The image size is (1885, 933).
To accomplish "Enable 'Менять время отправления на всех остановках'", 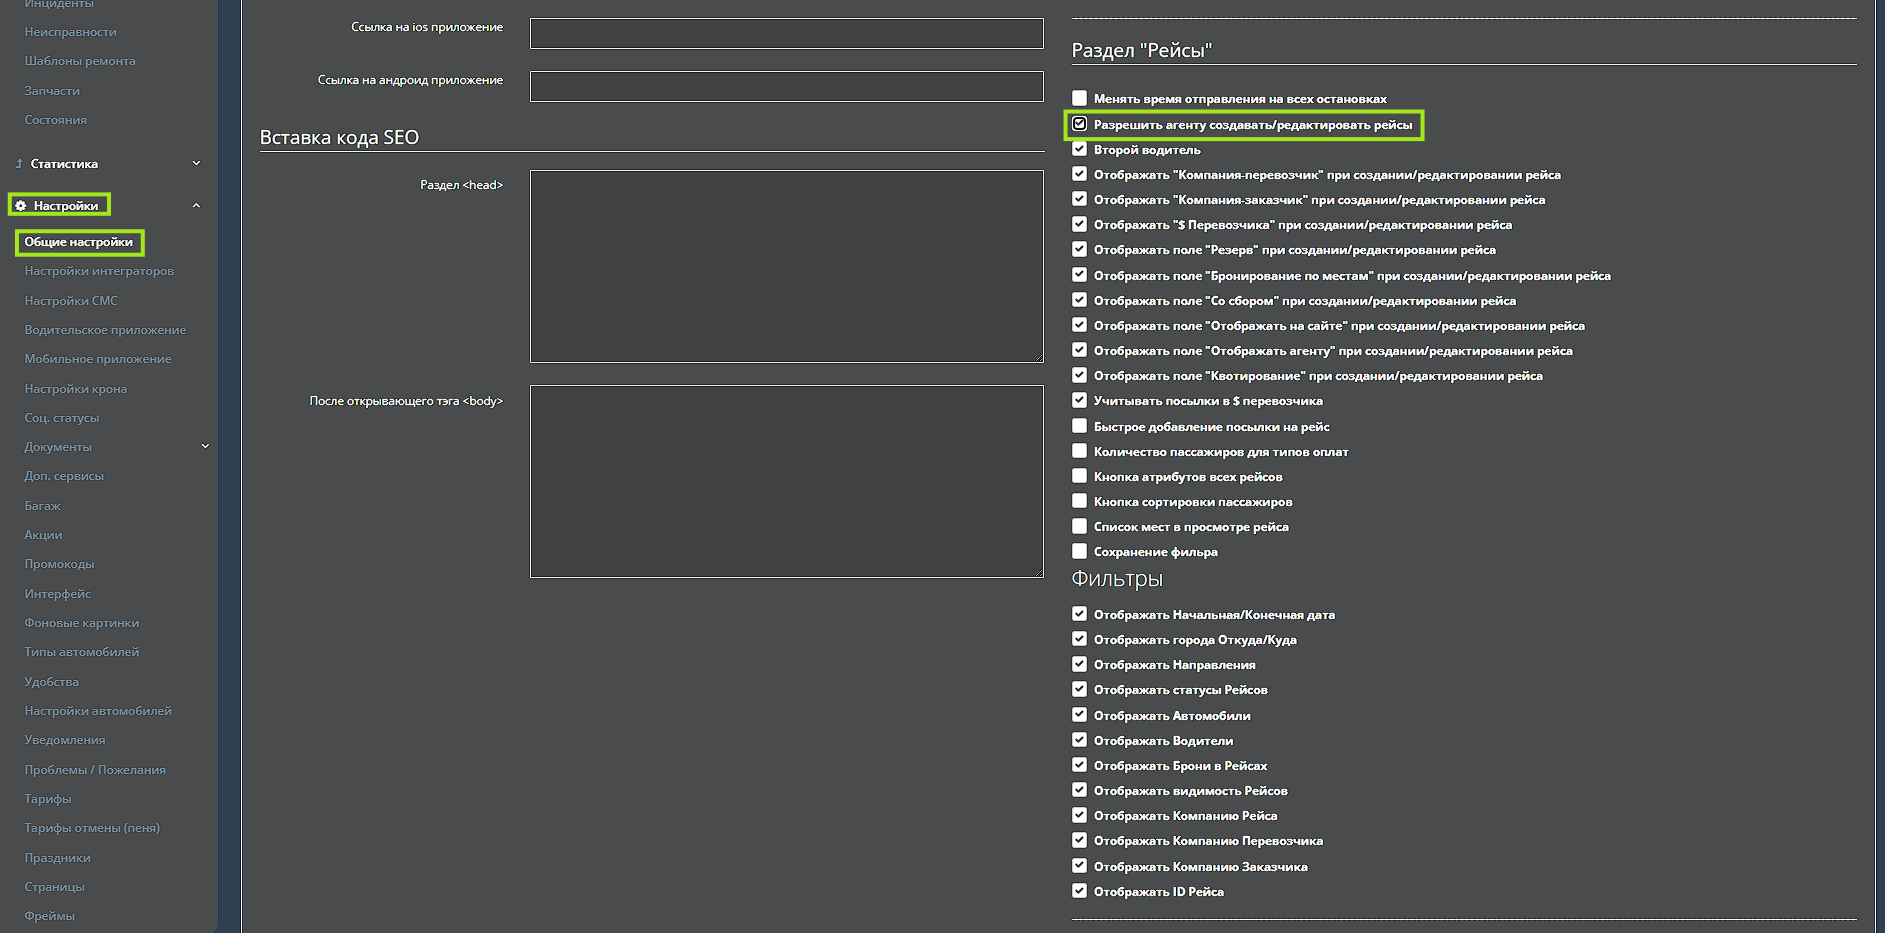I will pyautogui.click(x=1079, y=98).
